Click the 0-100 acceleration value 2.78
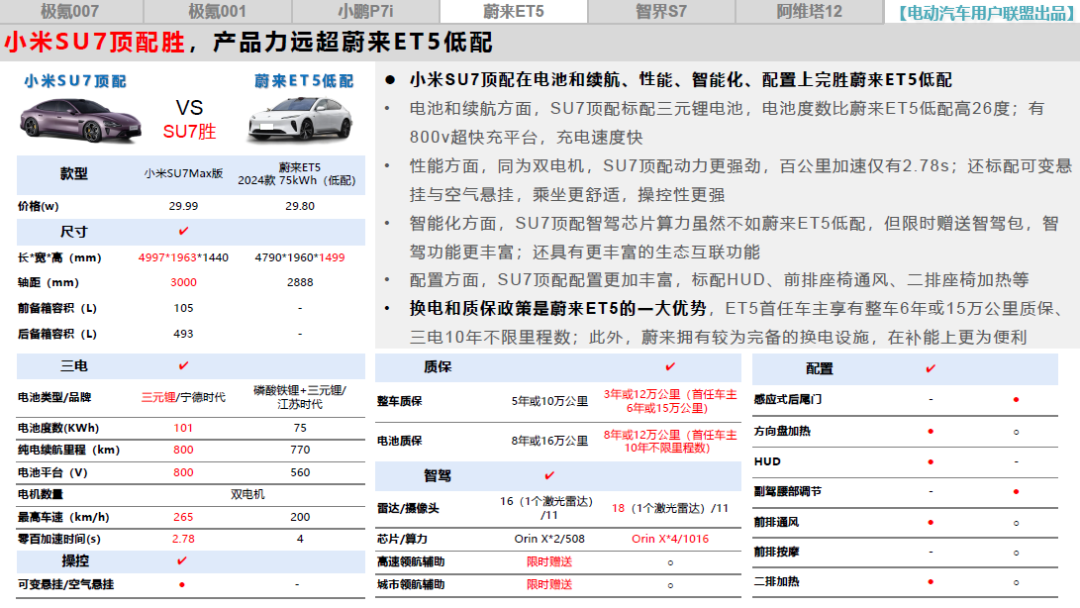This screenshot has height=608, width=1080. [183, 539]
